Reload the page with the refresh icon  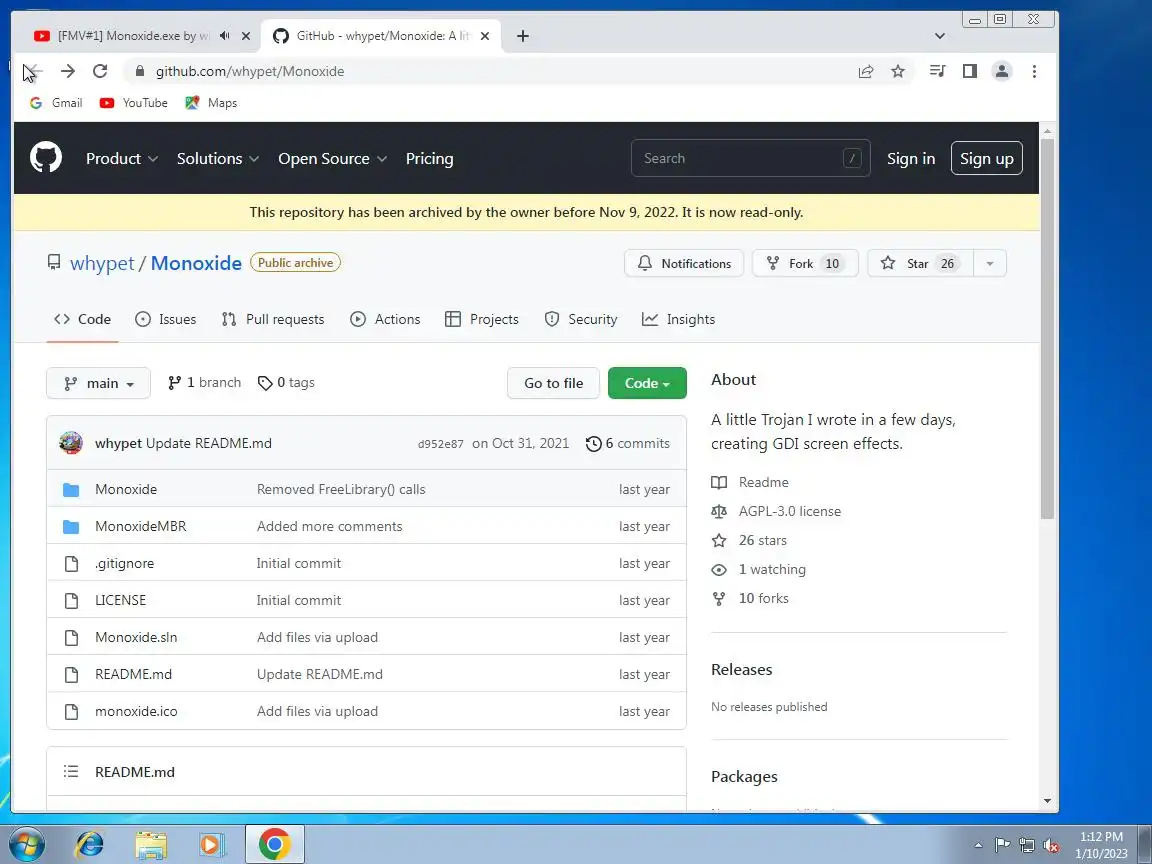(x=100, y=71)
